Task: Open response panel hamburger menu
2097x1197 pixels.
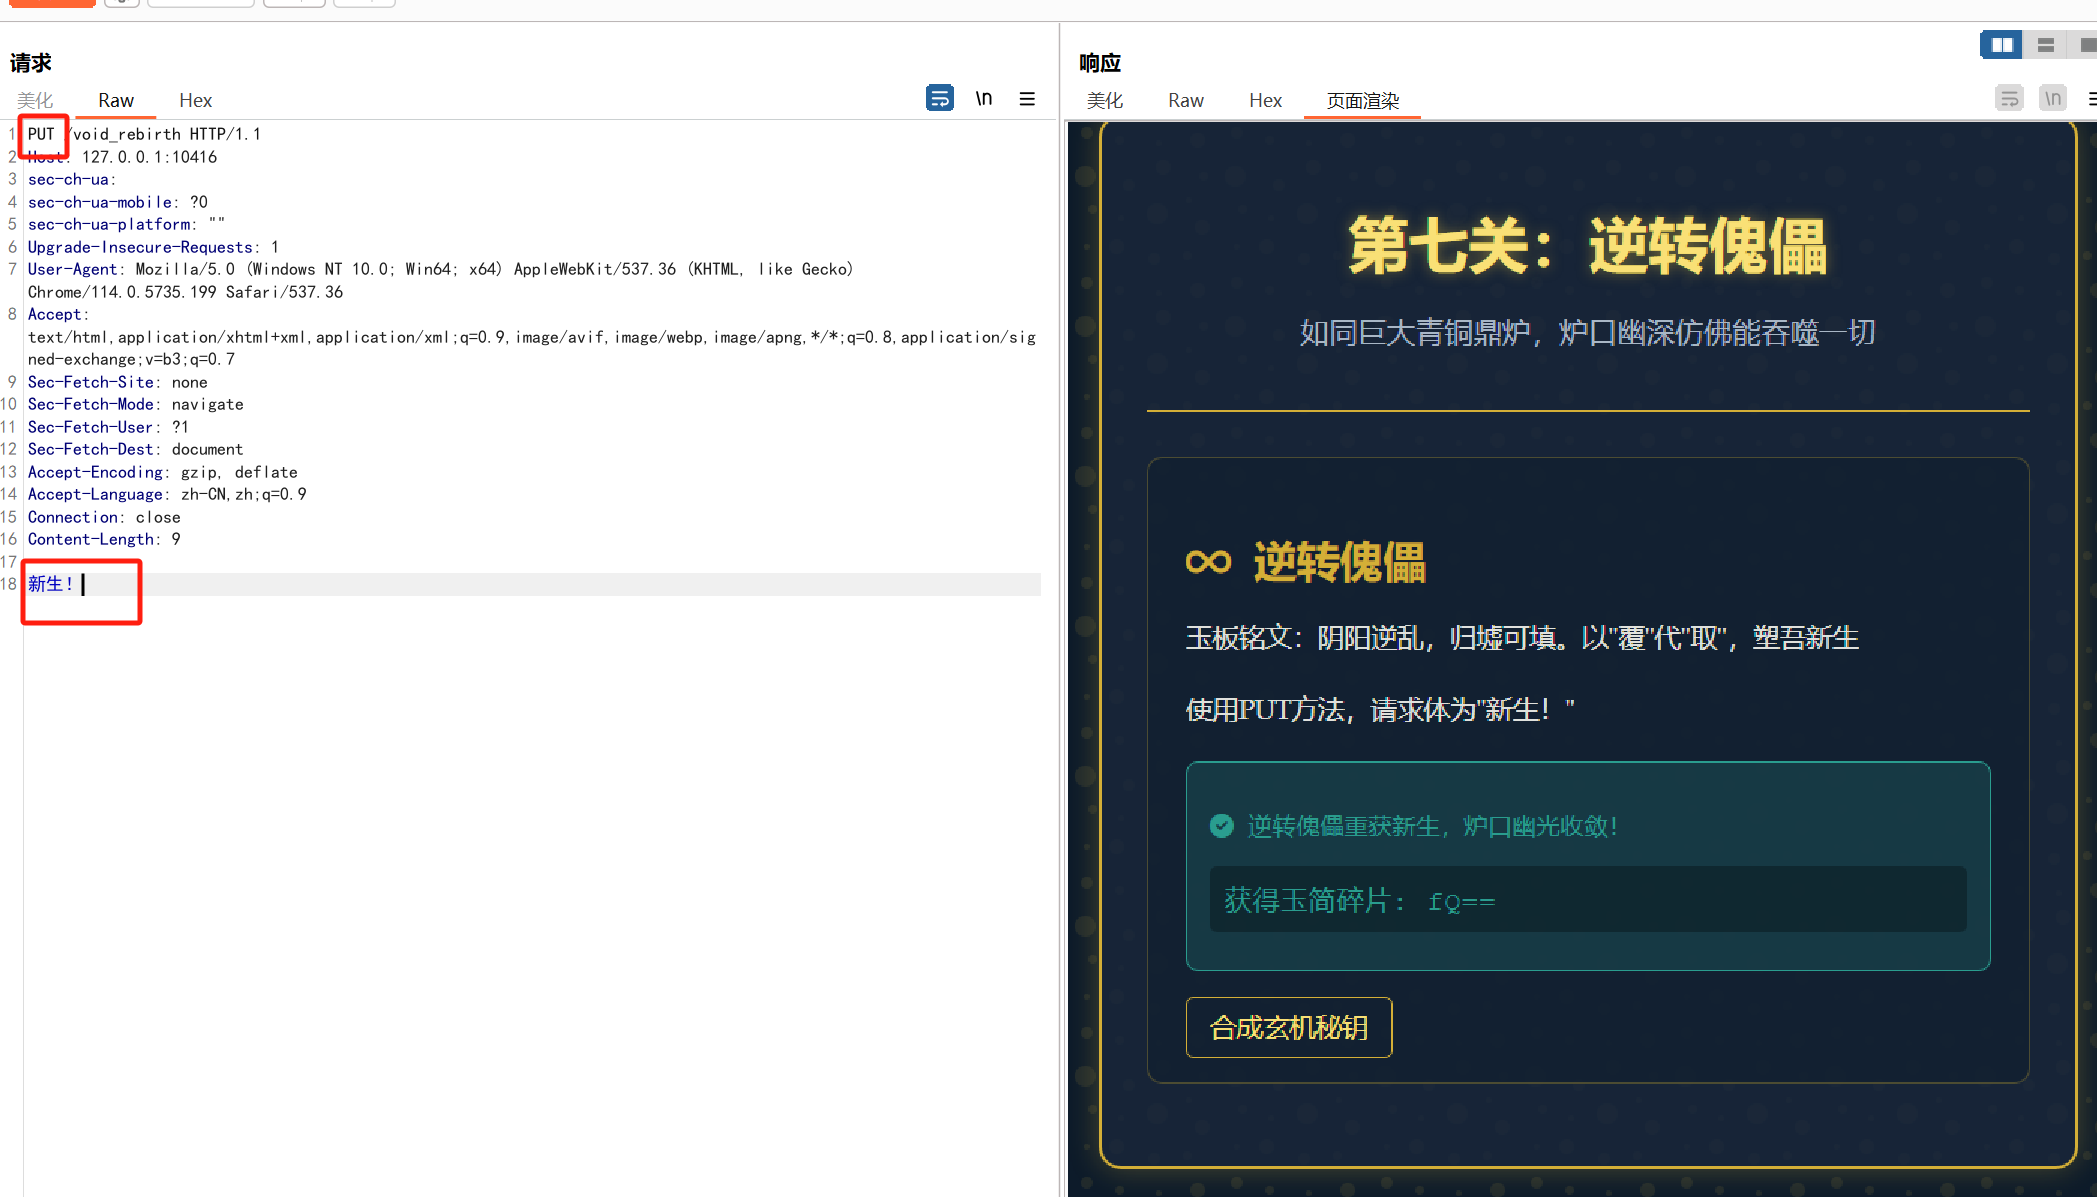Action: 2092,99
